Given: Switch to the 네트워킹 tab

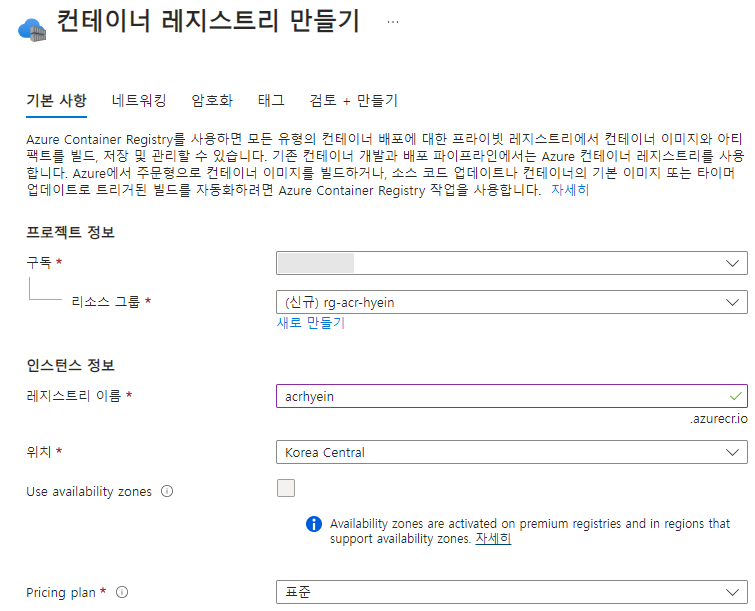Looking at the screenshot, I should 139,101.
